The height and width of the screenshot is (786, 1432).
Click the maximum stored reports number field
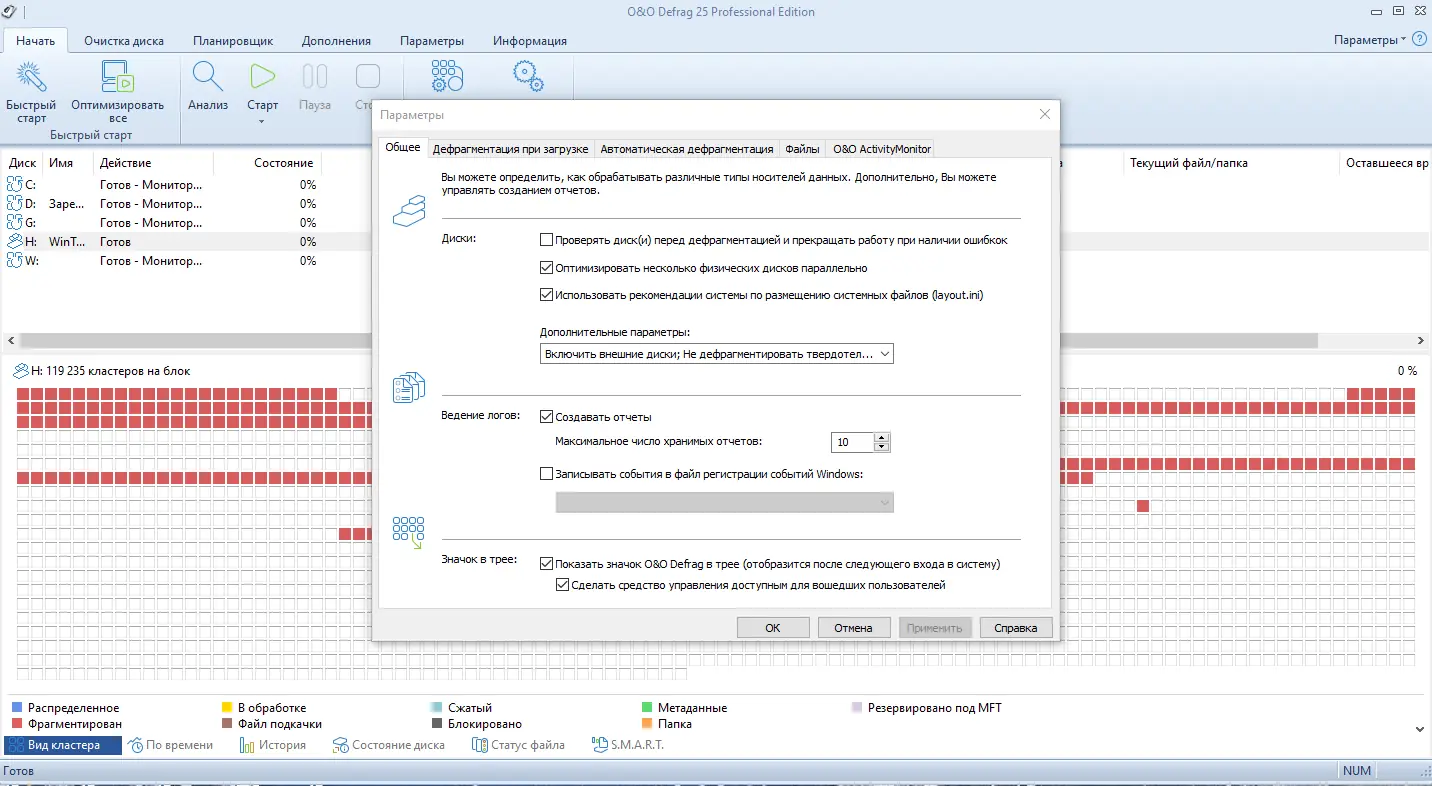[852, 442]
